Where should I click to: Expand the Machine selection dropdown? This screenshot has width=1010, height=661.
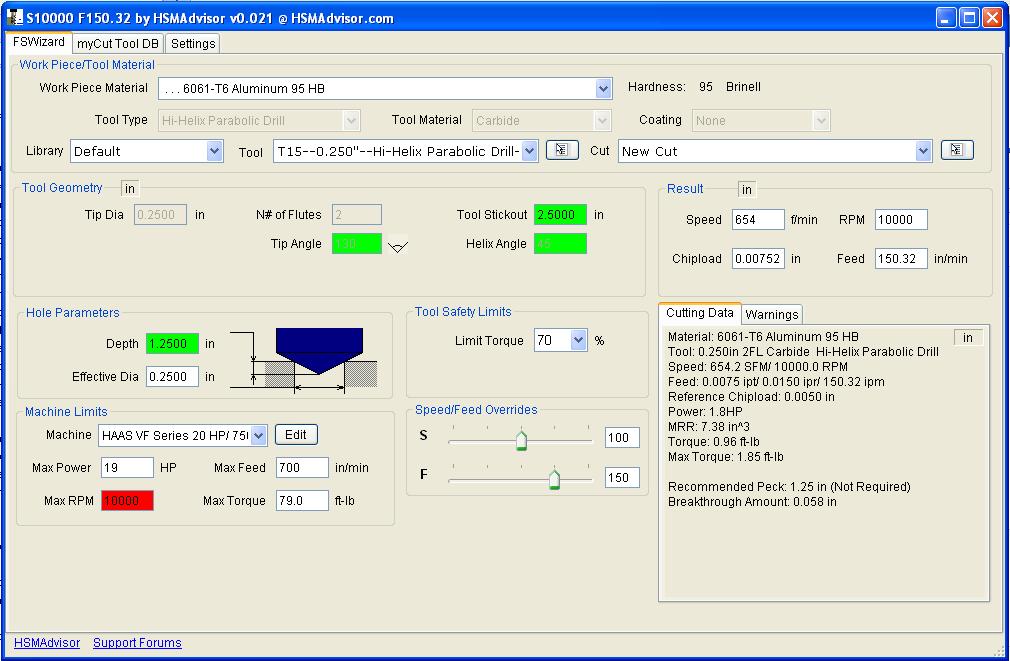pyautogui.click(x=258, y=435)
